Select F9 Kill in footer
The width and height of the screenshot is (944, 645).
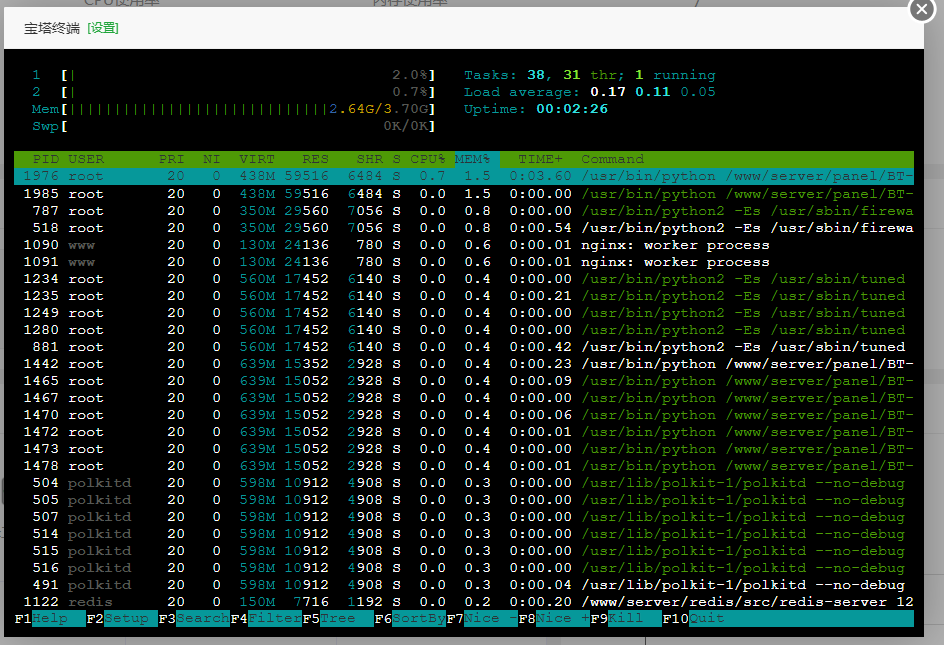point(626,619)
